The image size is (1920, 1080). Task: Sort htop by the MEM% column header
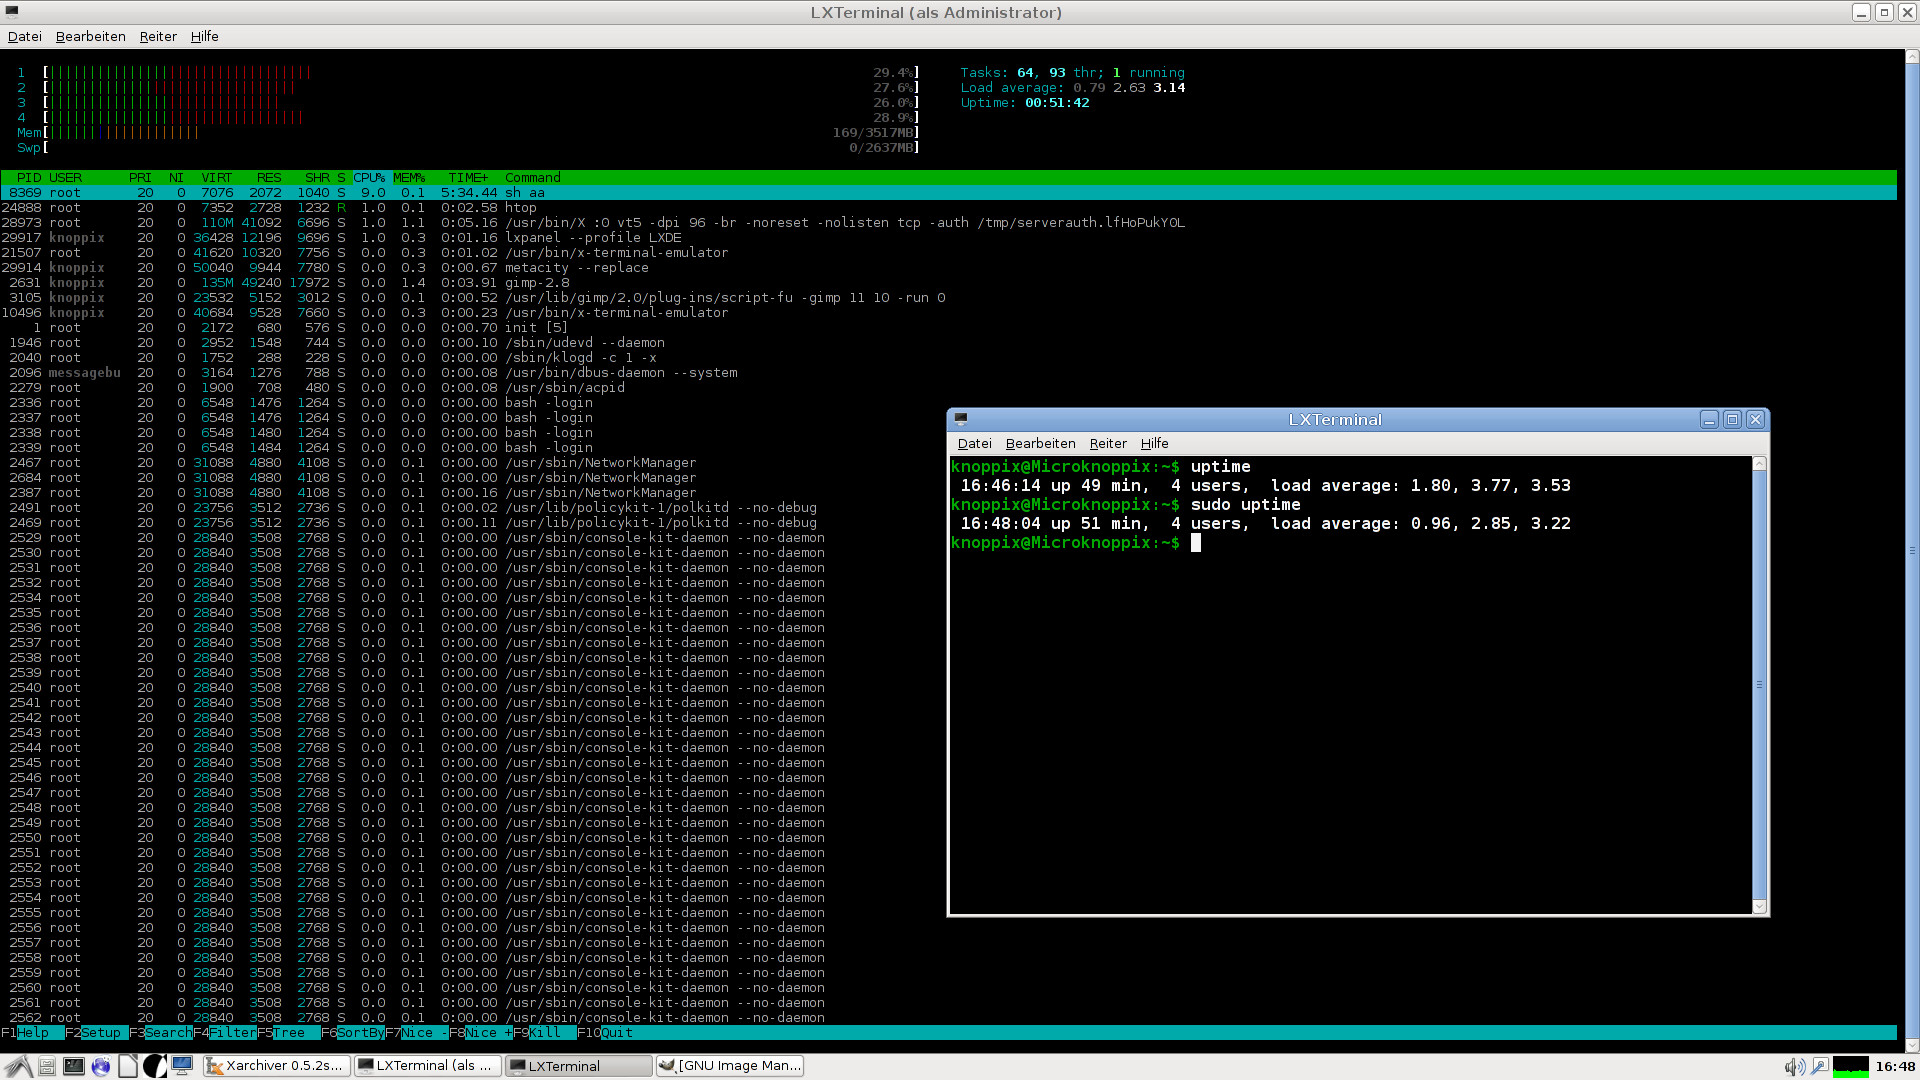pyautogui.click(x=409, y=177)
